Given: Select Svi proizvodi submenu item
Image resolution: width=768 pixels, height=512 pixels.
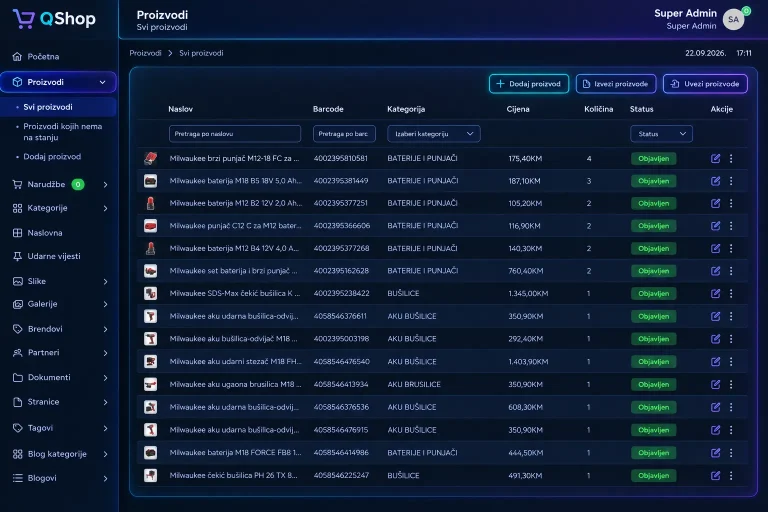Looking at the screenshot, I should click(48, 107).
